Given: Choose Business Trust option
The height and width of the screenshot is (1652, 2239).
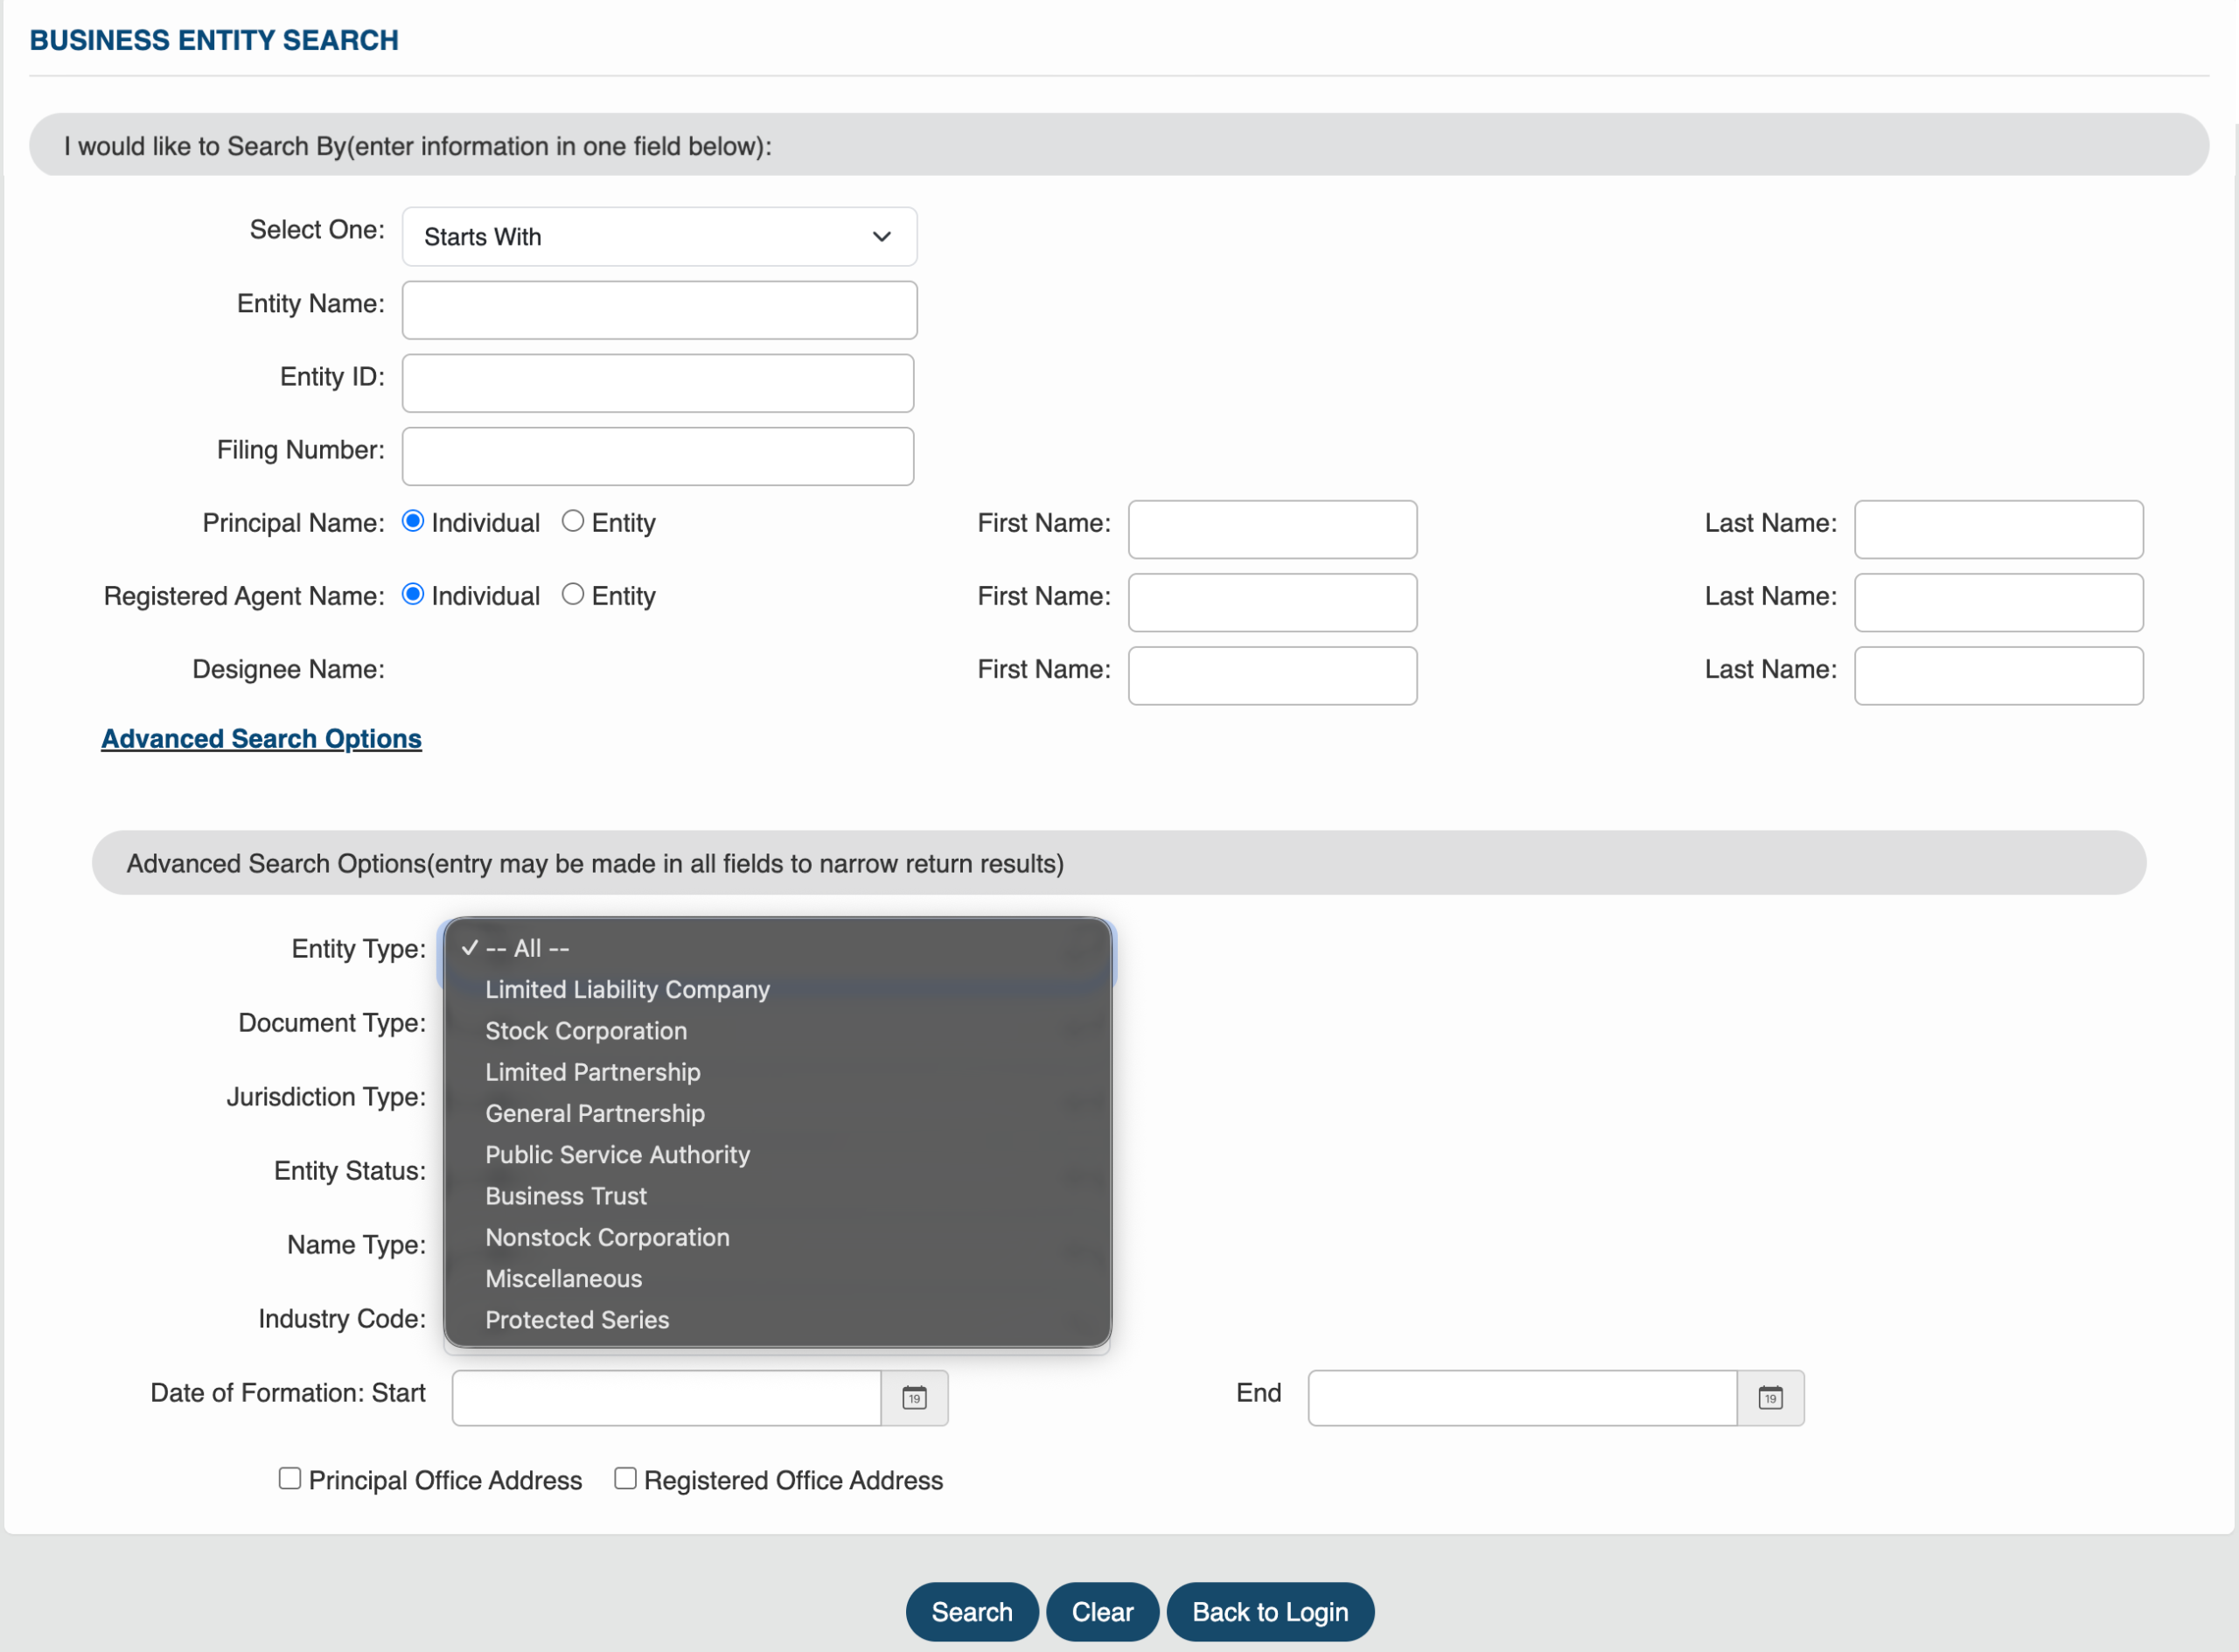Looking at the screenshot, I should (x=777, y=1196).
